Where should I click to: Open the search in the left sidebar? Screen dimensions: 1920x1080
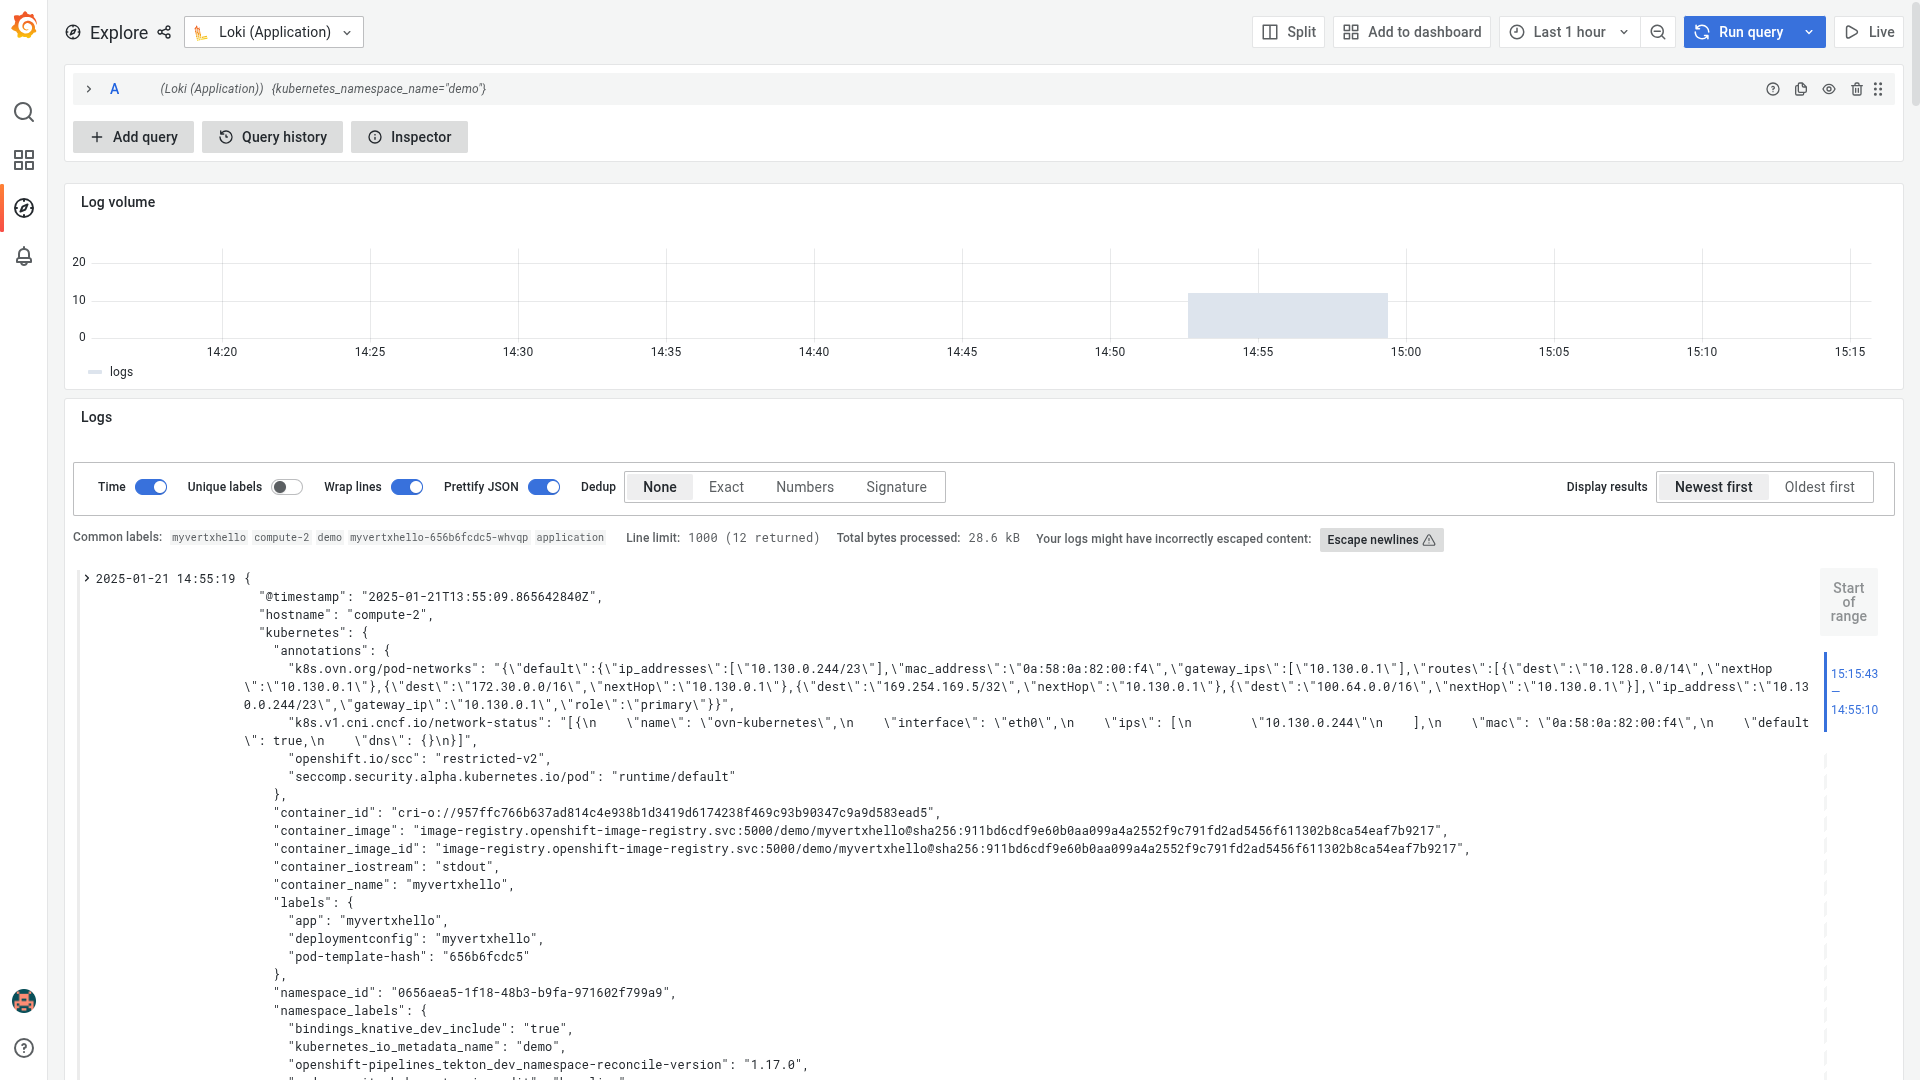pos(24,112)
